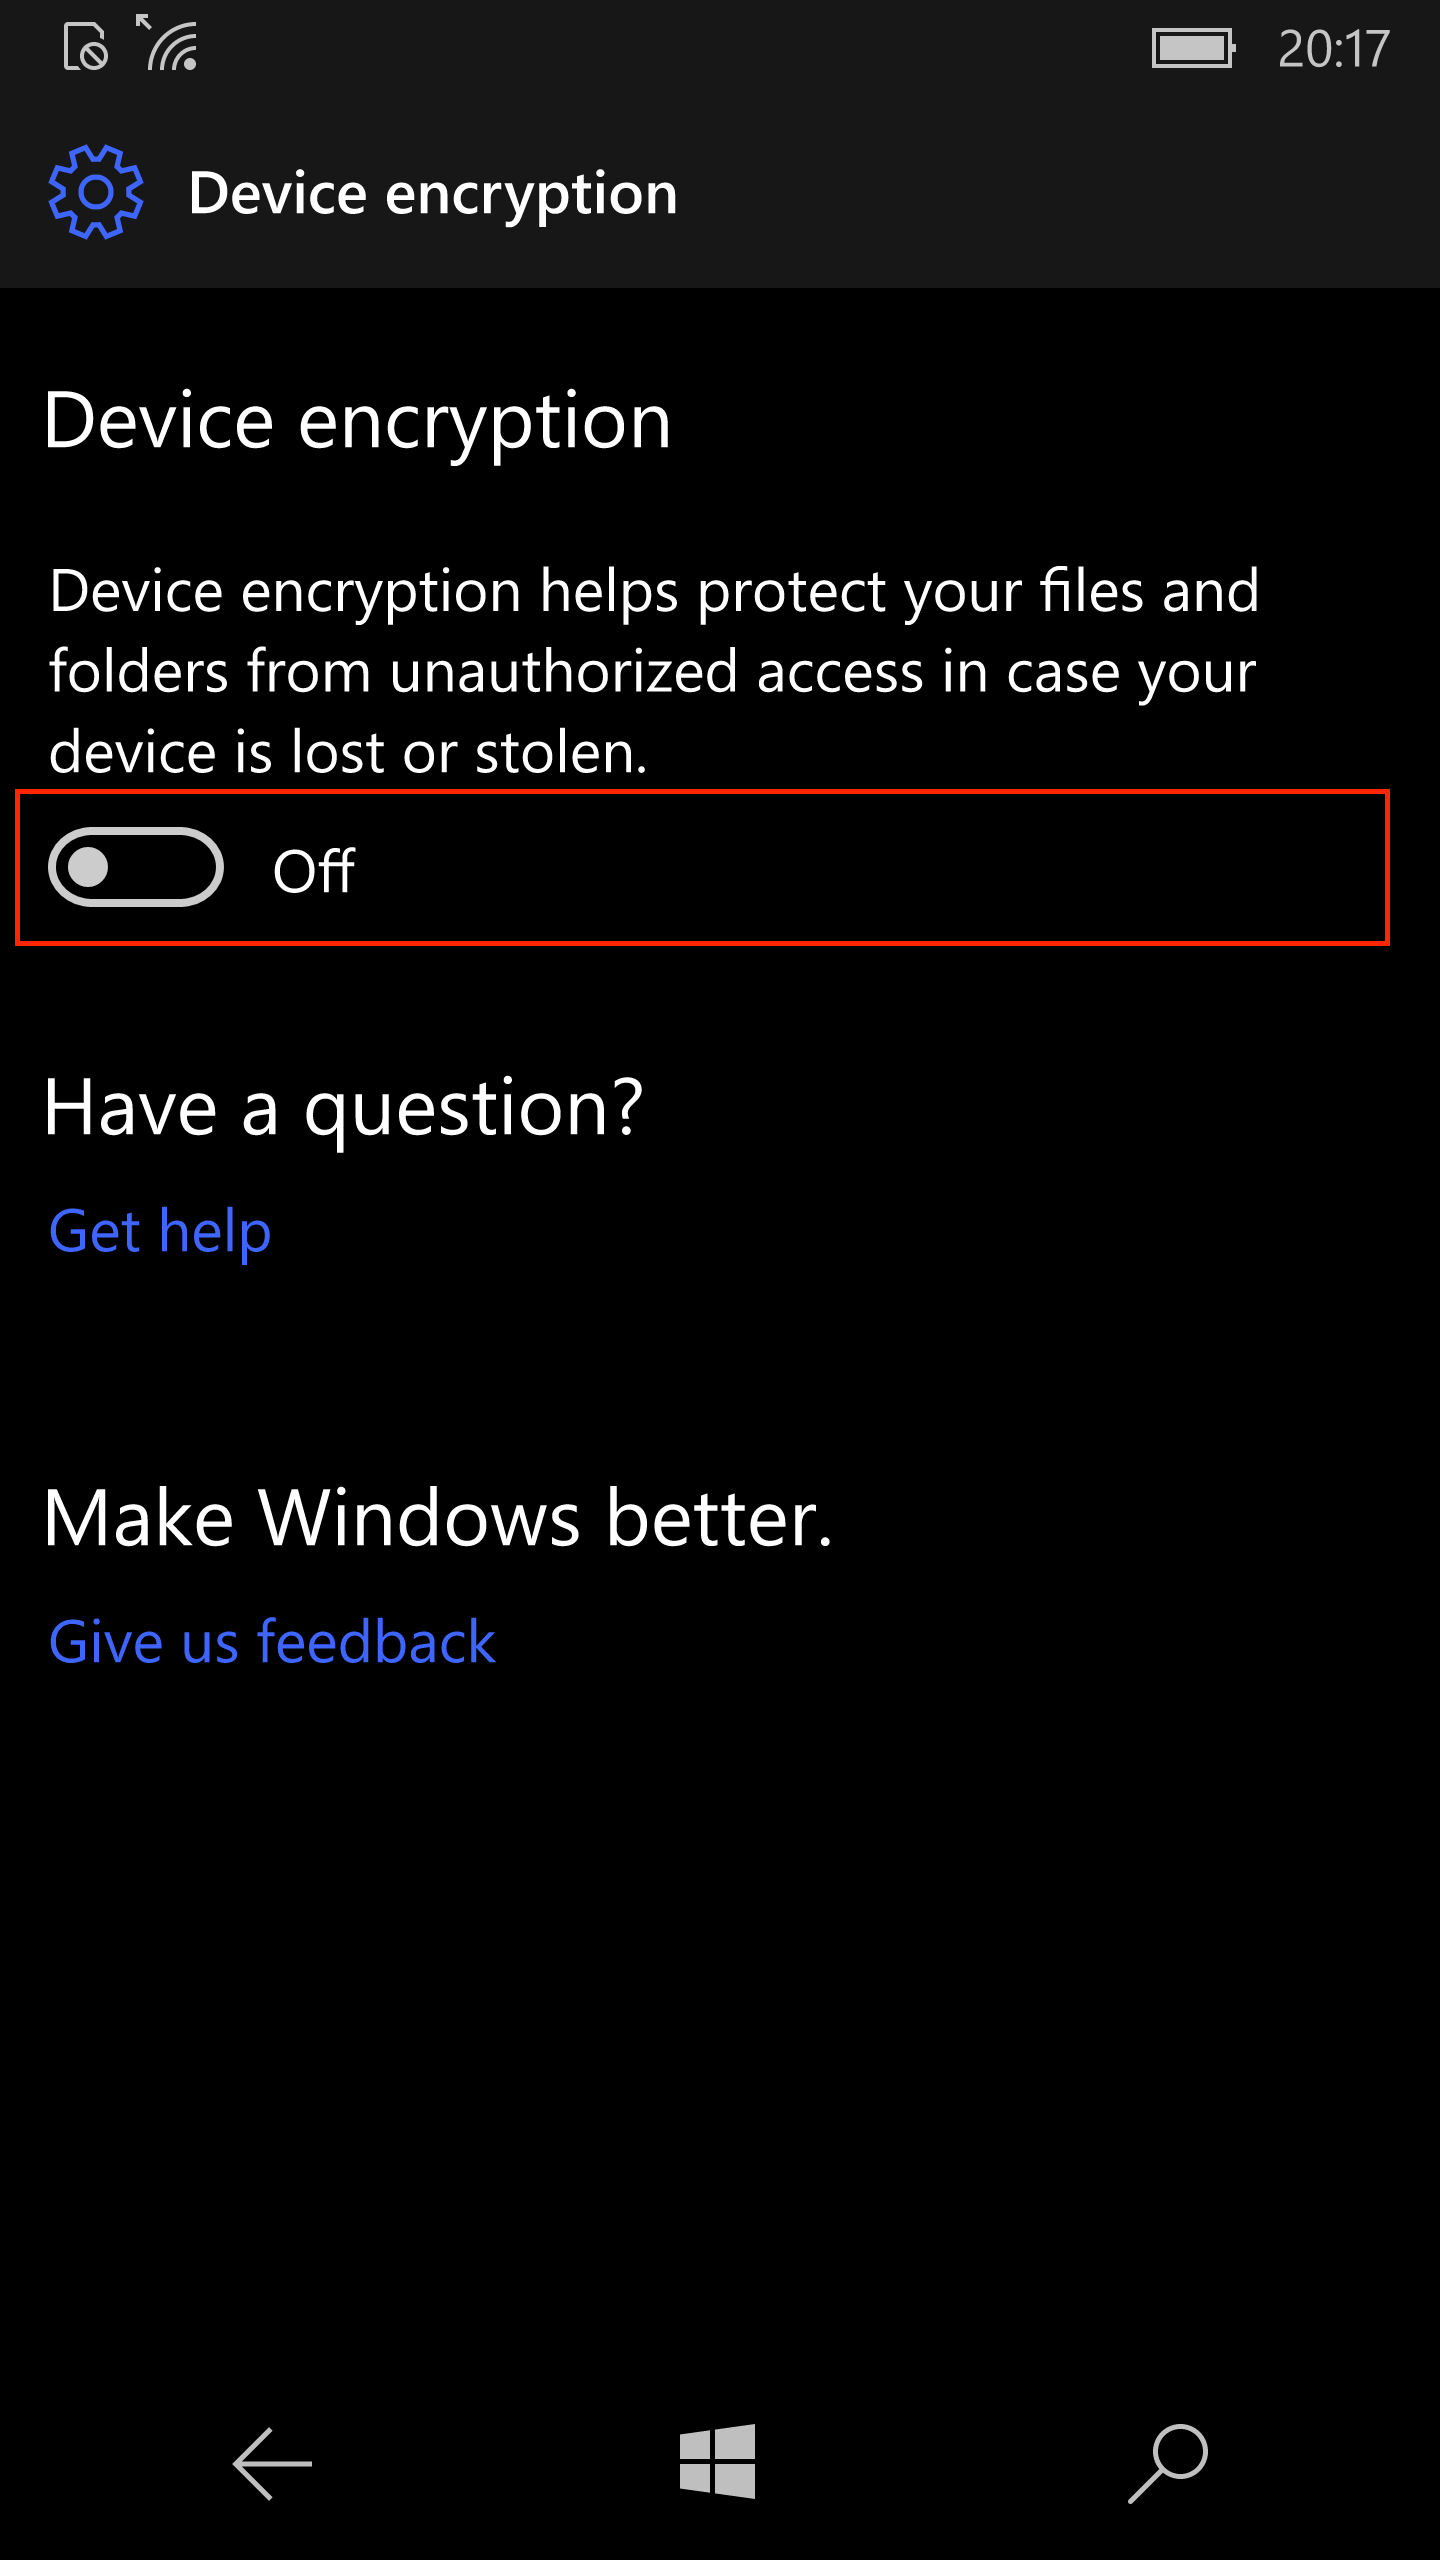The image size is (1440, 2560).
Task: Click the blue Settings gear icon
Action: (x=96, y=192)
